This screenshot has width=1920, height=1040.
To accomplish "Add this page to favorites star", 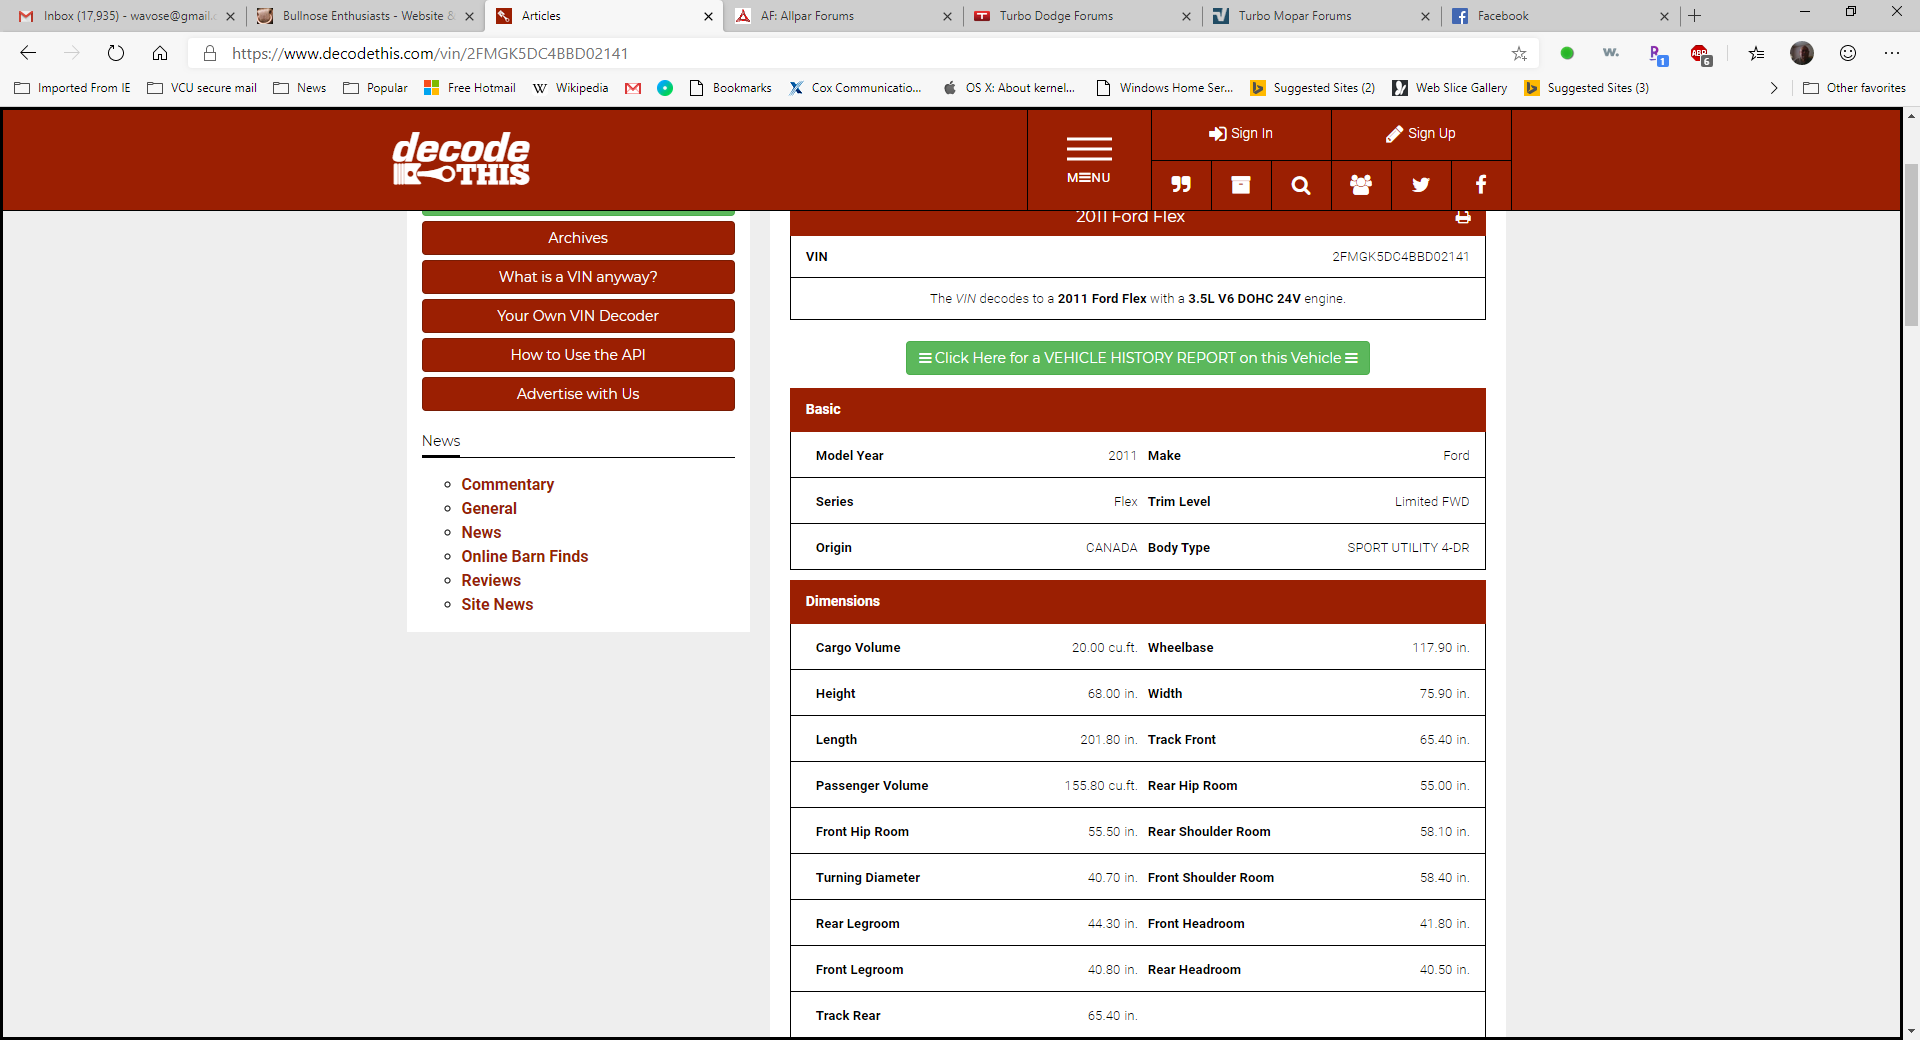I will [x=1519, y=54].
